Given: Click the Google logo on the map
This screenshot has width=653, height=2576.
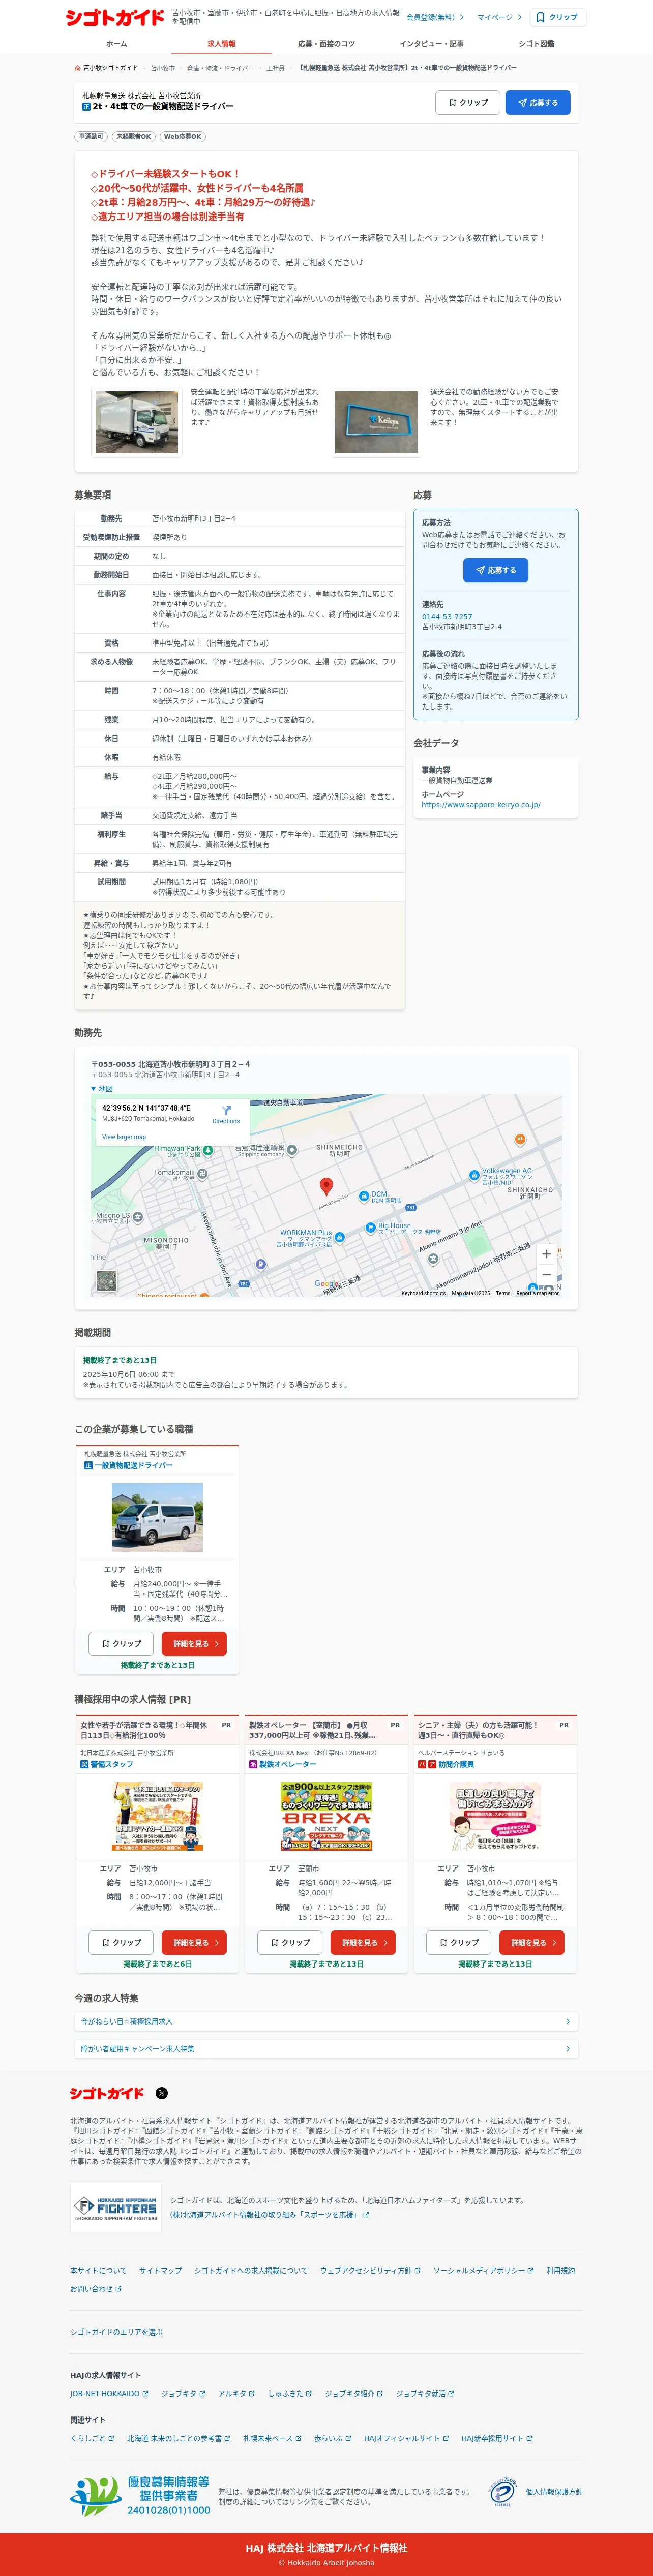Looking at the screenshot, I should point(326,1283).
